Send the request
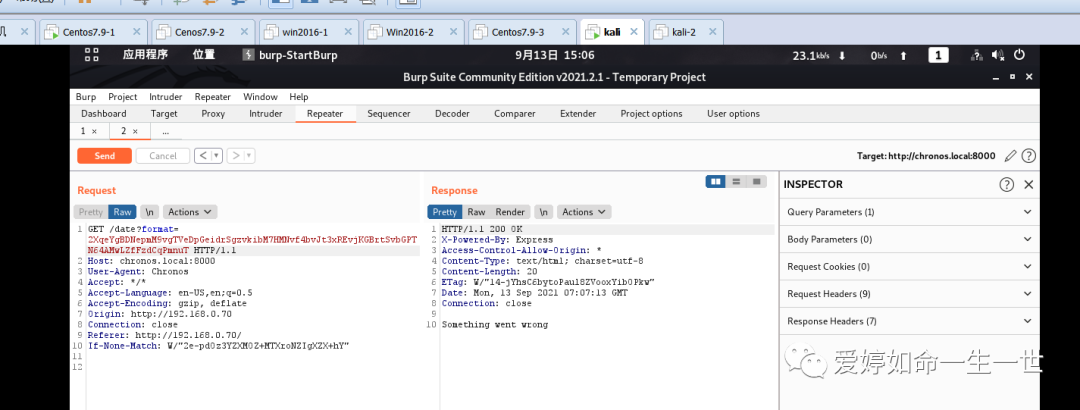The width and height of the screenshot is (1080, 410). [x=105, y=156]
